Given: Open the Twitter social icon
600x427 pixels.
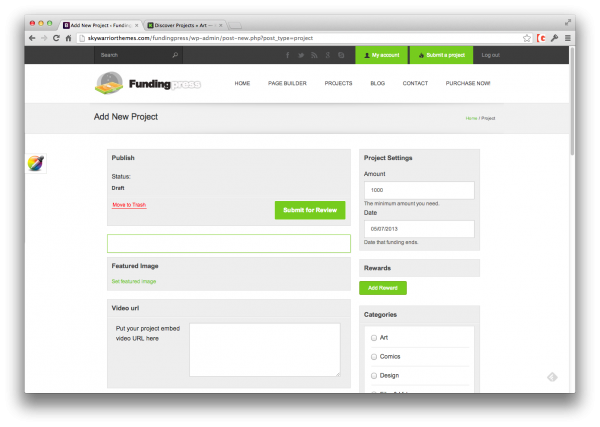Looking at the screenshot, I should pos(301,55).
